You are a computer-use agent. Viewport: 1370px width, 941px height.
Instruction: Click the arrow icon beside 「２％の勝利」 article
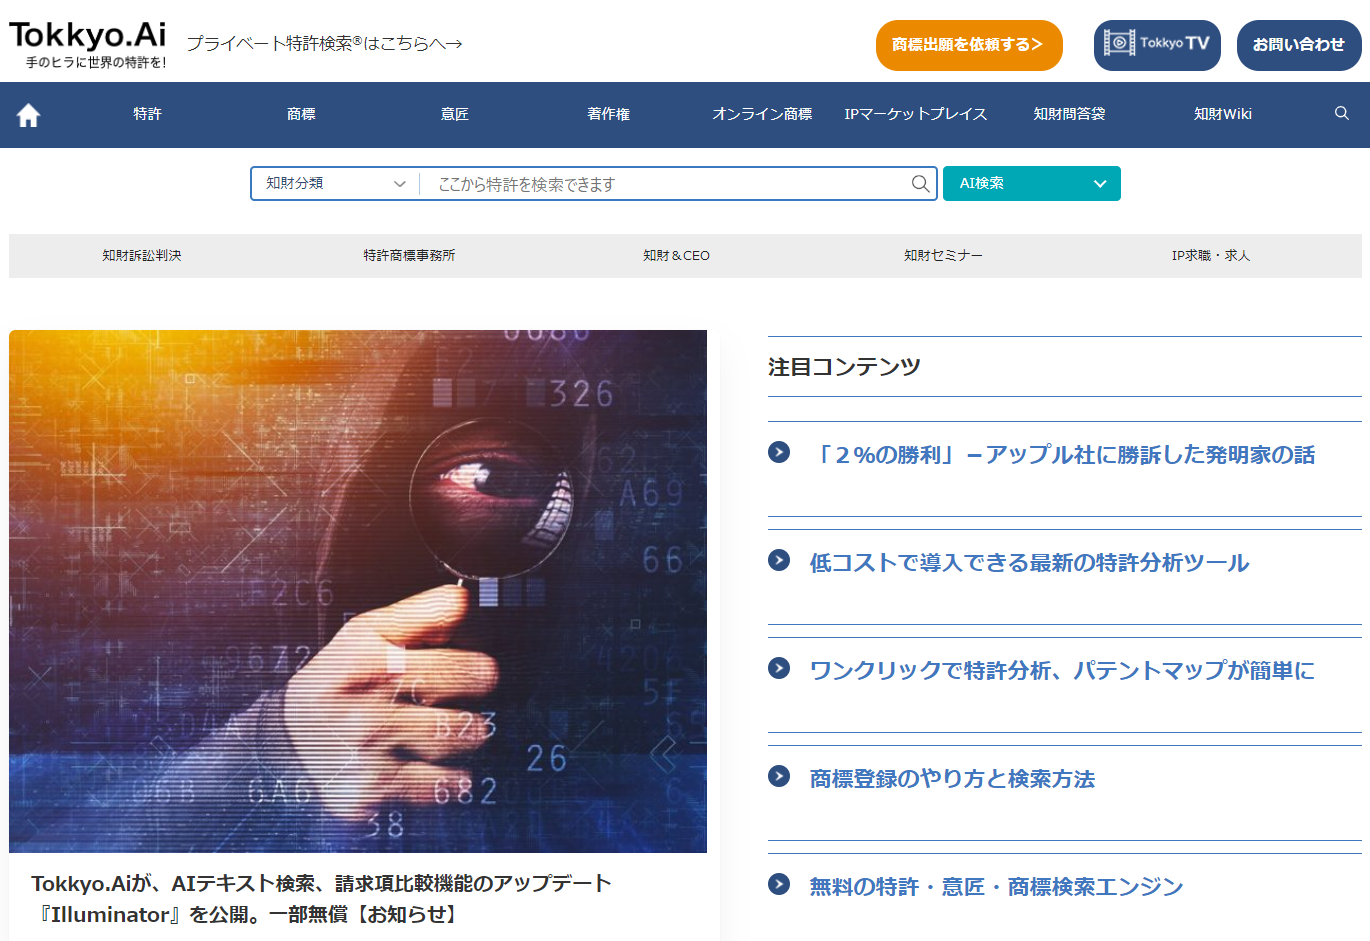pos(778,452)
